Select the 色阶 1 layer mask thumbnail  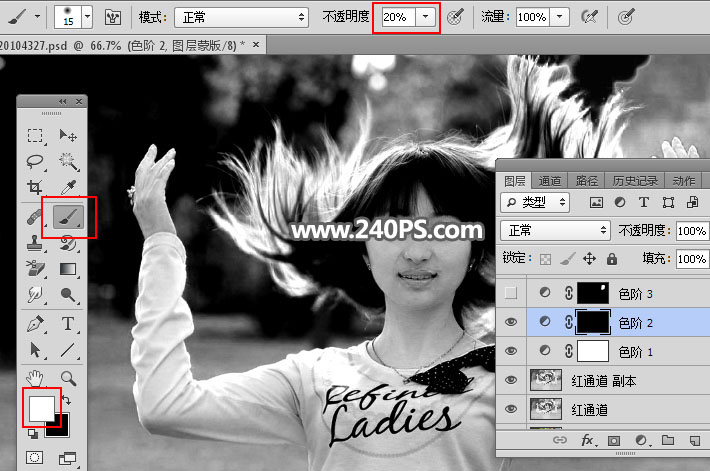pyautogui.click(x=594, y=351)
